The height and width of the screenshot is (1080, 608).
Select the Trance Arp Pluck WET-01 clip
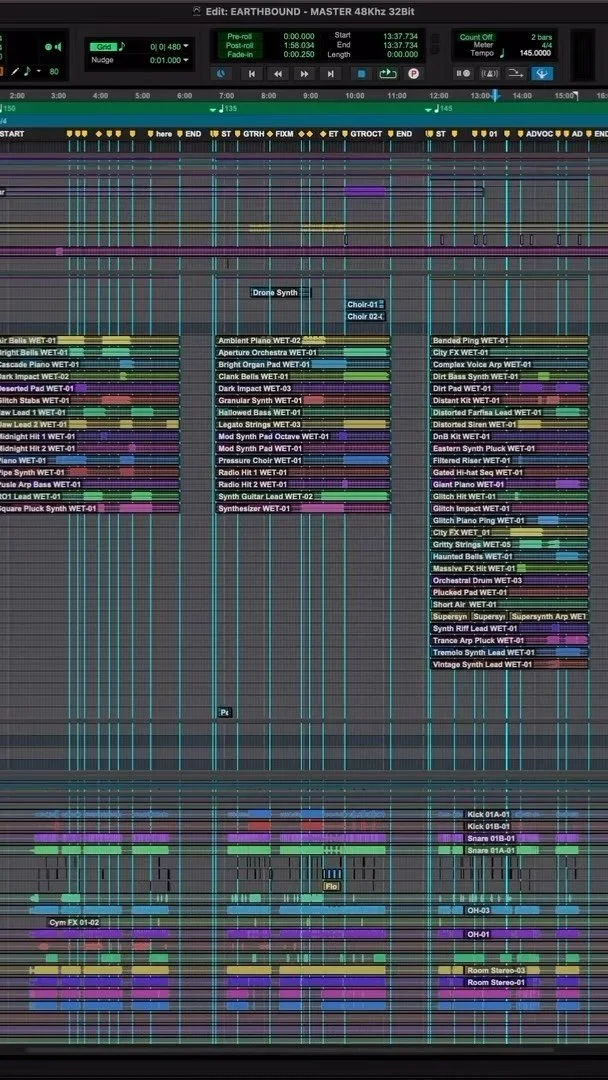tap(510, 641)
